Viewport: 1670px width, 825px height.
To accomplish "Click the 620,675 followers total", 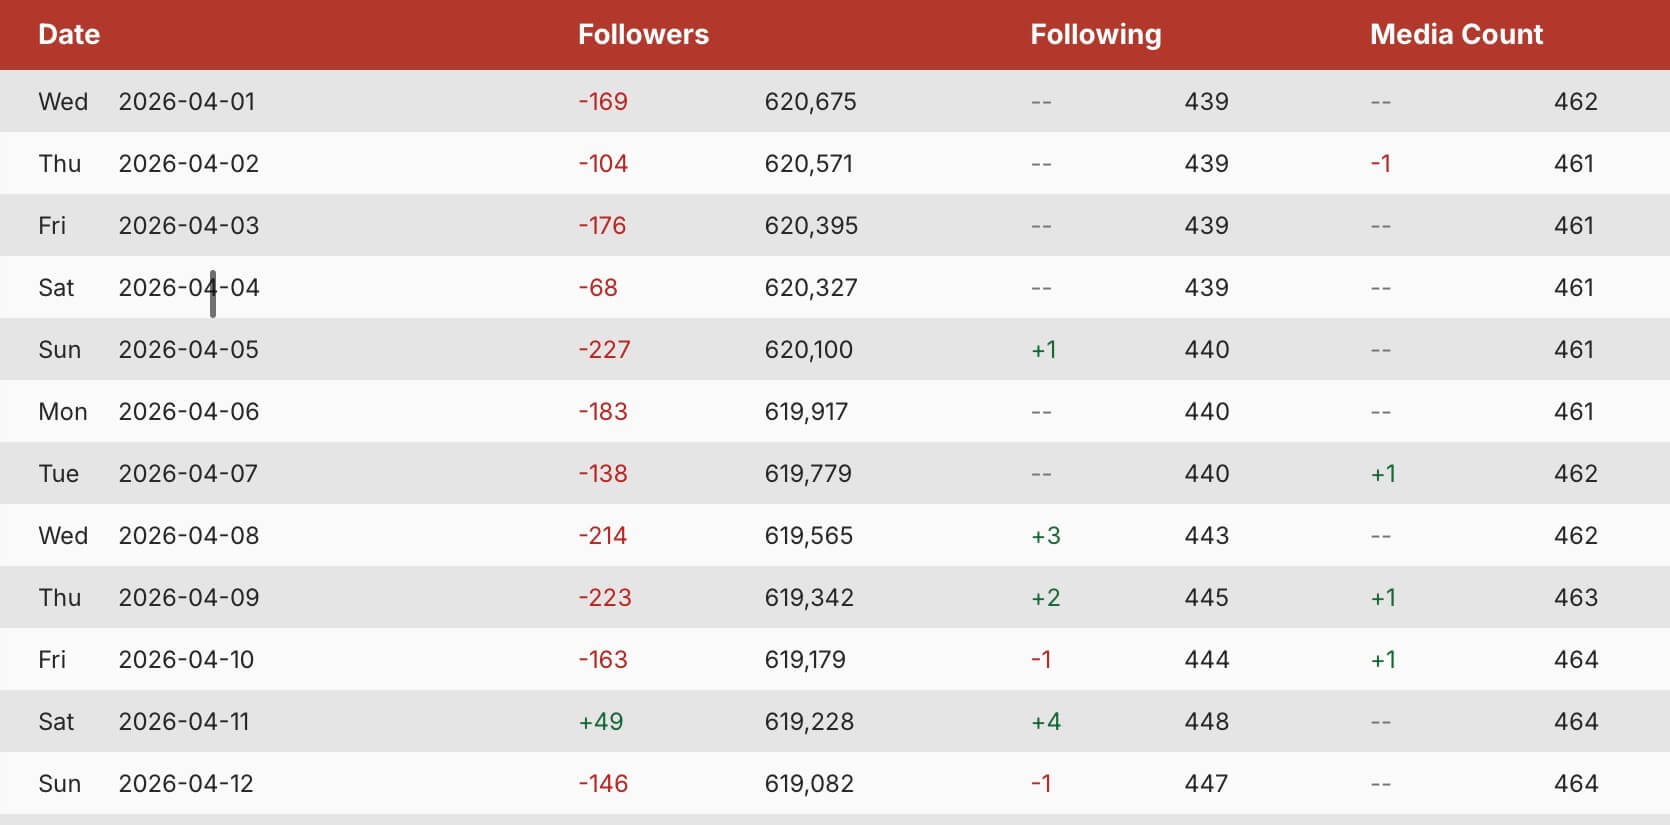I will point(810,102).
